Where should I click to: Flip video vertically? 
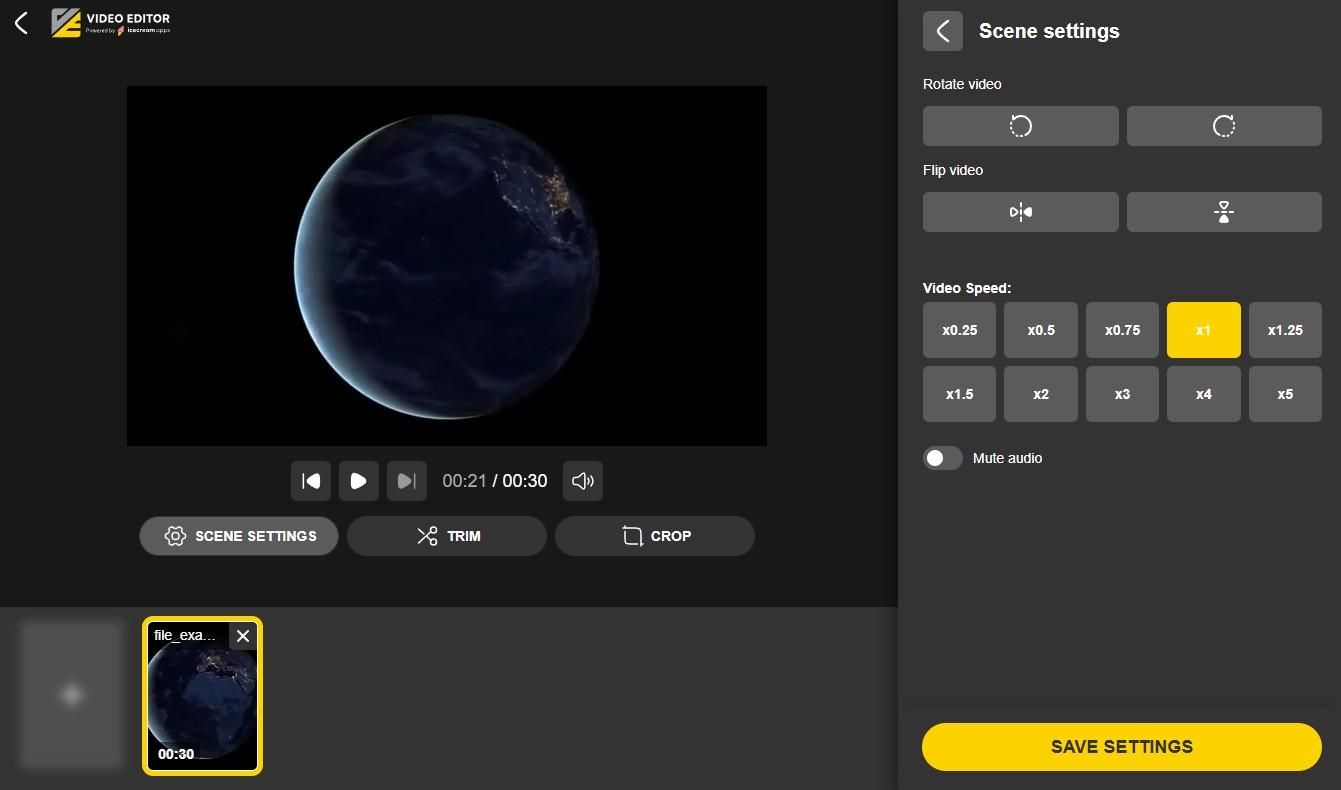1224,212
